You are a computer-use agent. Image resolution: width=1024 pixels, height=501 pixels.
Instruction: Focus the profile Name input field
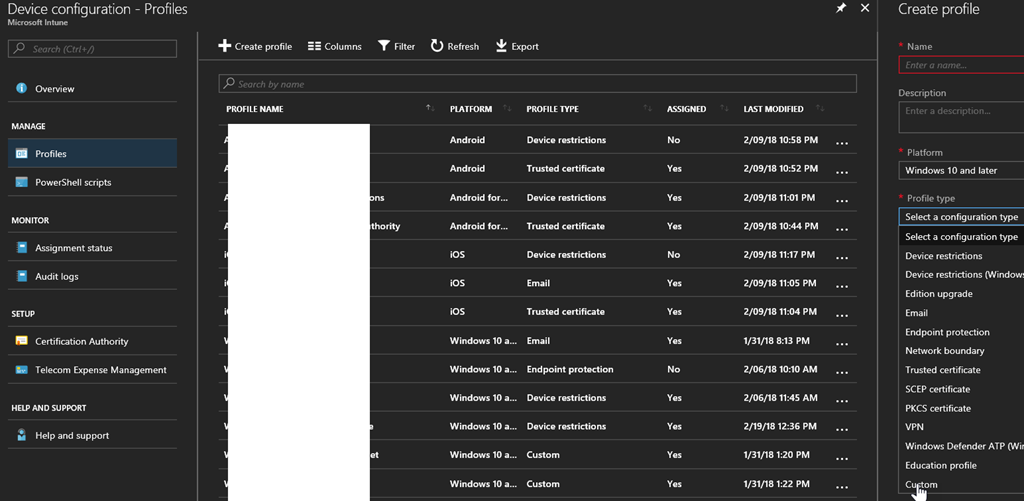pos(960,65)
